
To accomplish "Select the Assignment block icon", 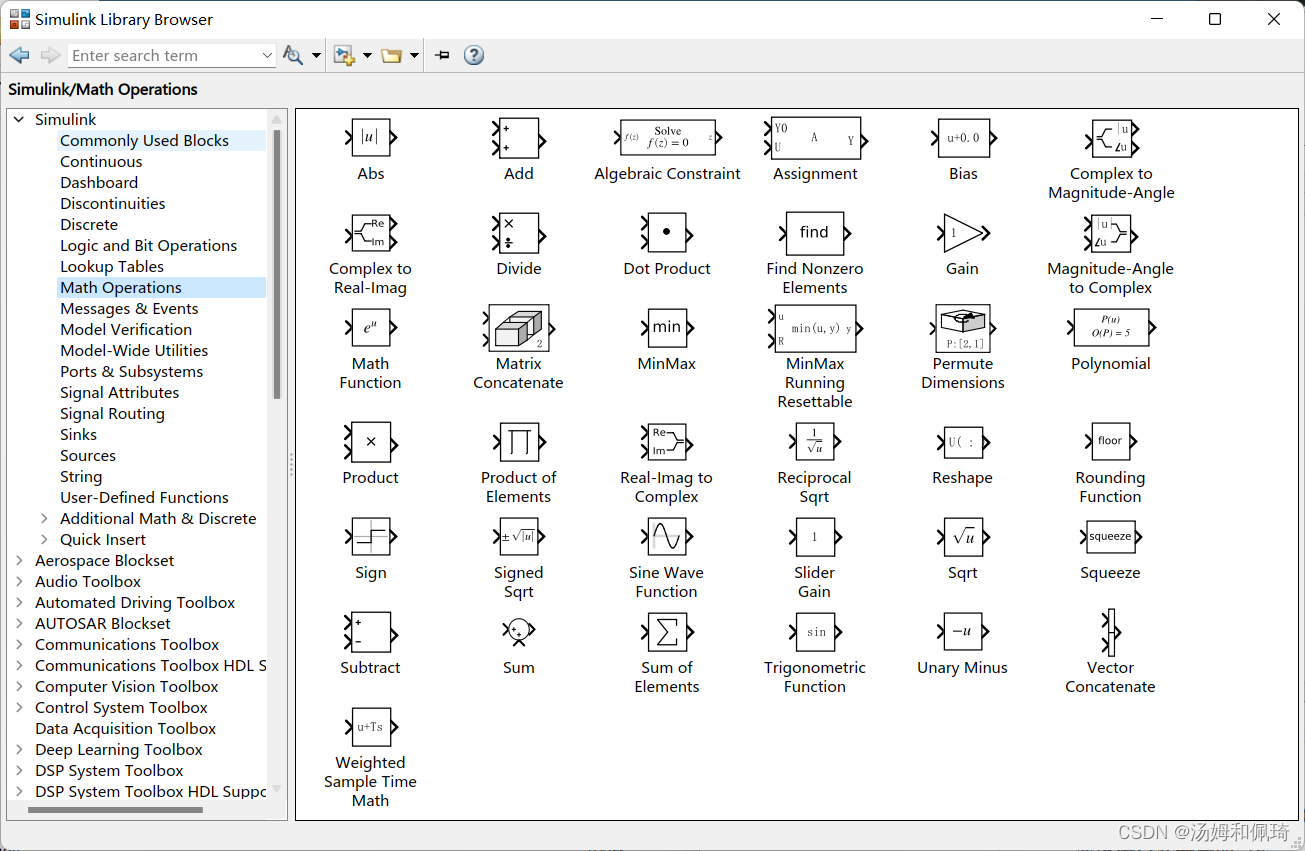I will tap(815, 138).
